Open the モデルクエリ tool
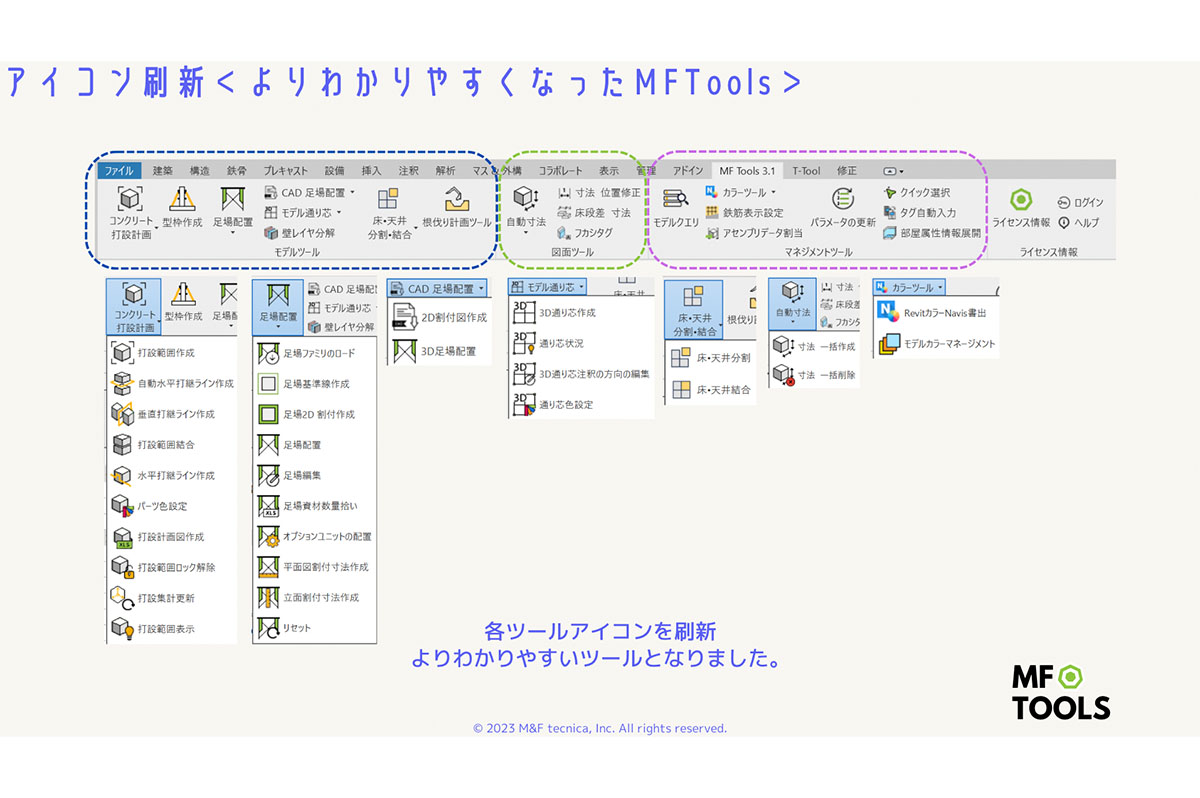The height and width of the screenshot is (798, 1200). (x=676, y=208)
